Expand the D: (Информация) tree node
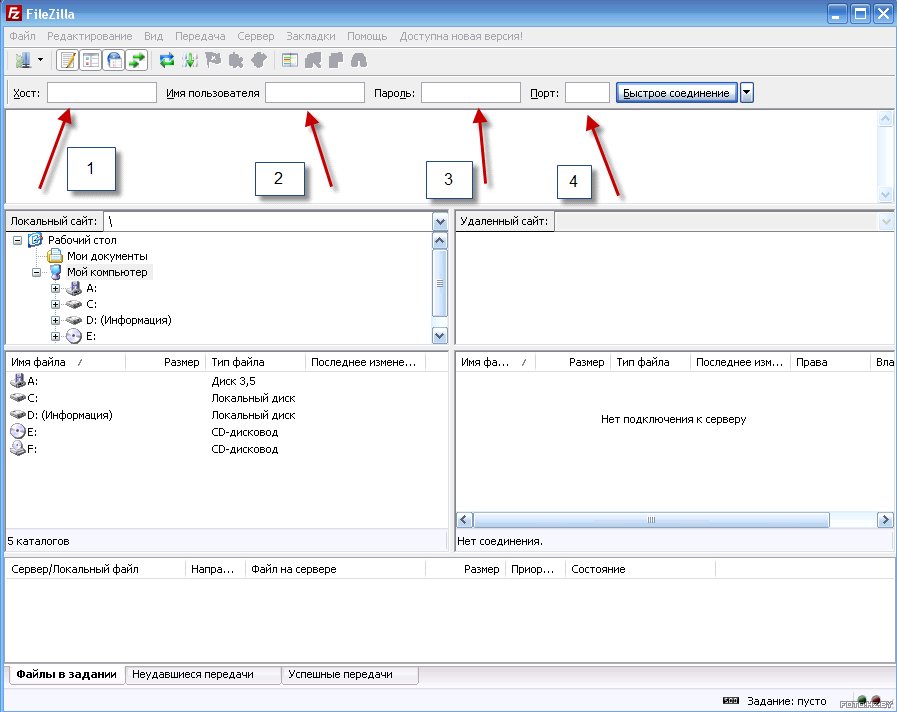 tap(55, 320)
